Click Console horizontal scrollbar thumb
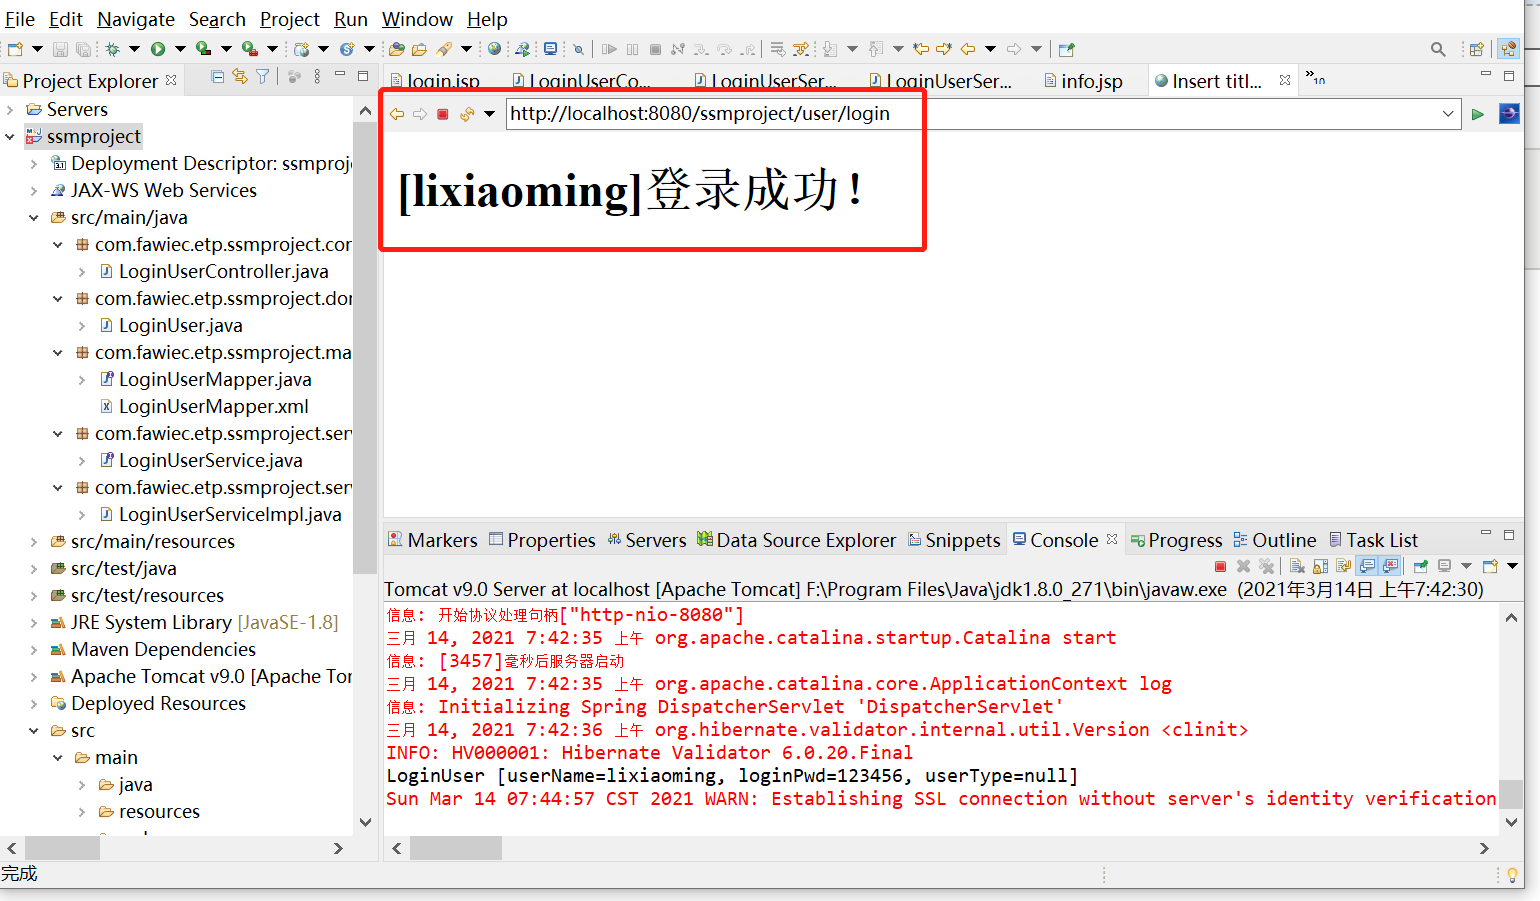Viewport: 1540px width, 901px height. [x=456, y=848]
